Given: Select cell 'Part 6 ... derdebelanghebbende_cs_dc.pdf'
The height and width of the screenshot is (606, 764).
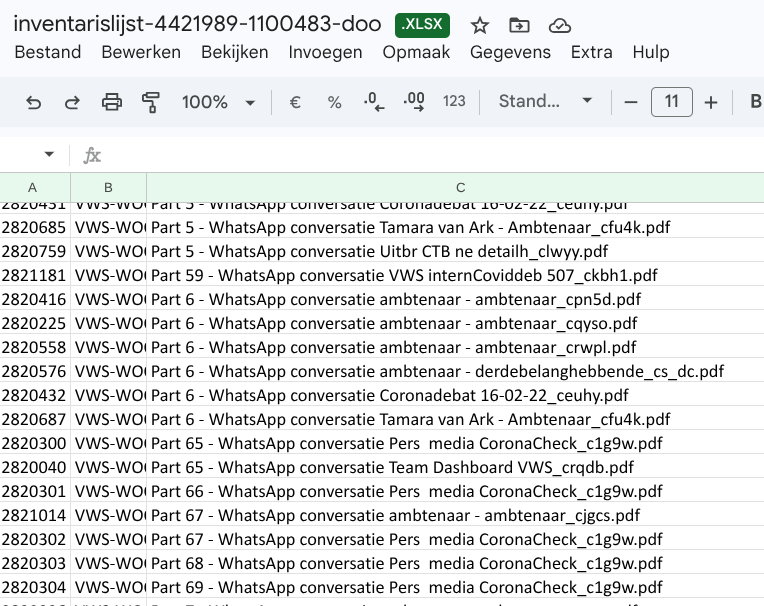Looking at the screenshot, I should pyautogui.click(x=455, y=371).
